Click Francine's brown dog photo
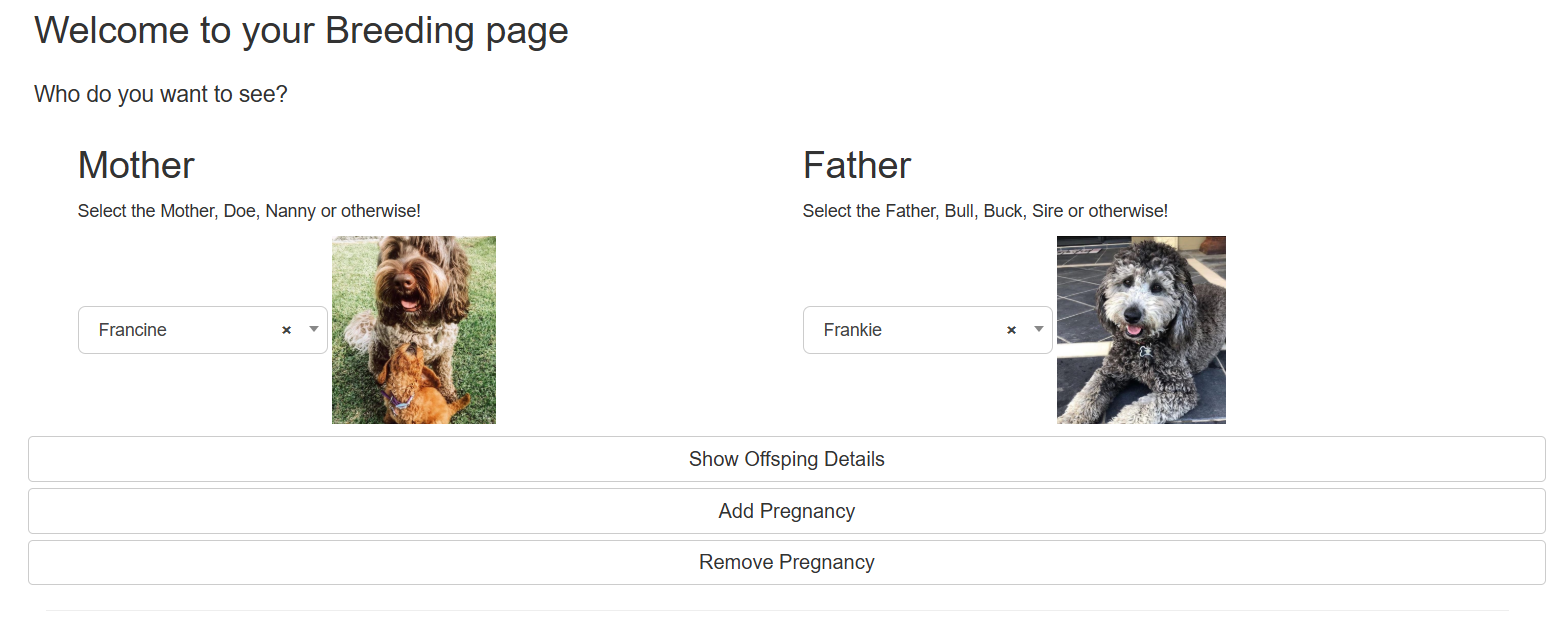This screenshot has height=627, width=1567. [414, 330]
